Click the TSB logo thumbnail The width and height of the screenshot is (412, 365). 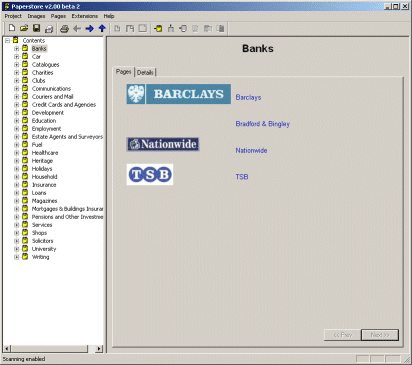click(150, 174)
